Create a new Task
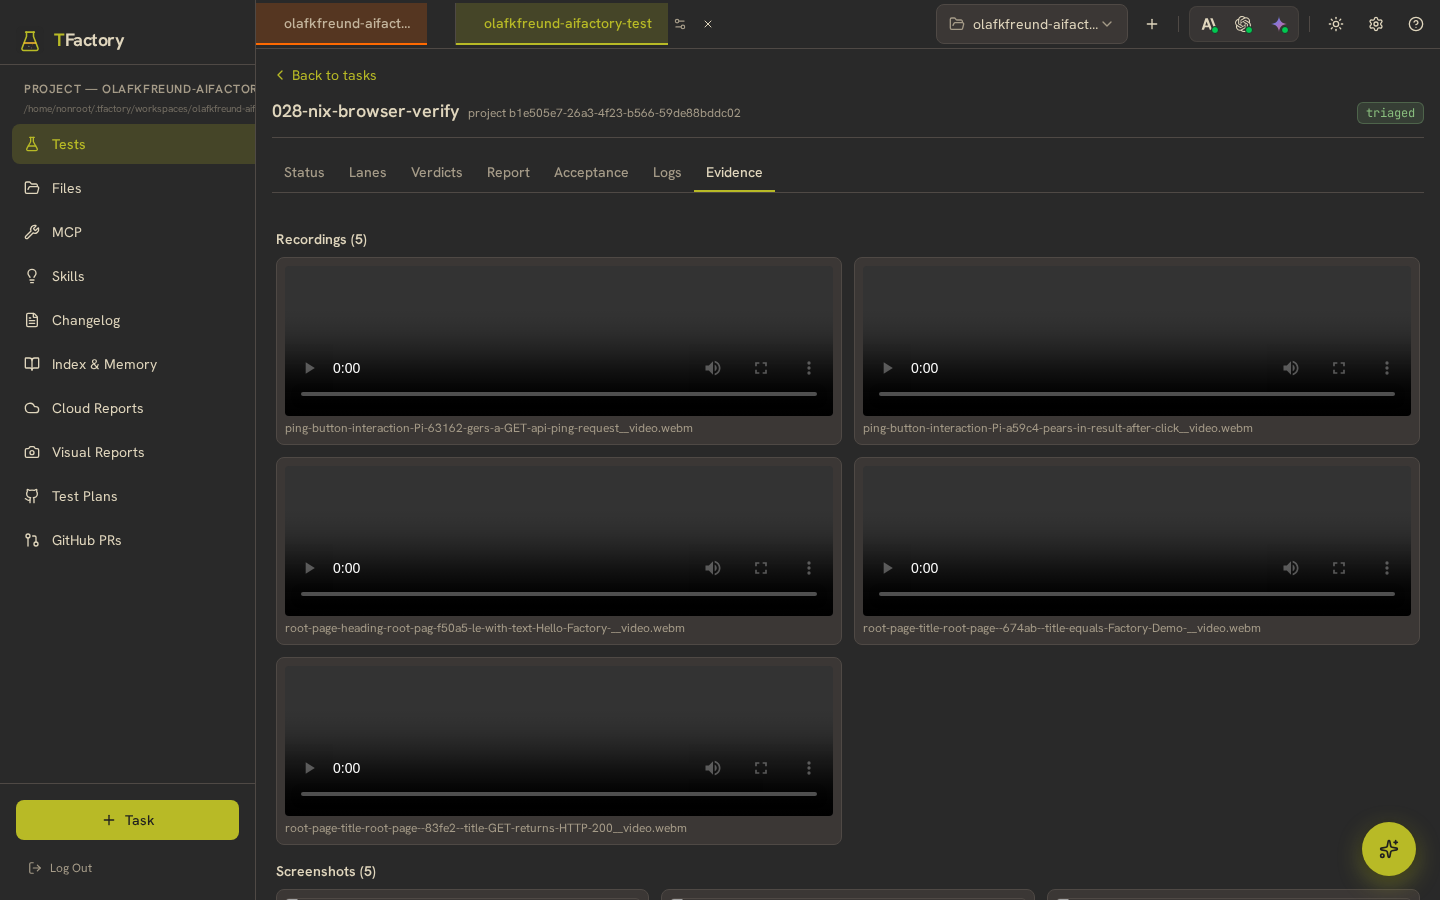Image resolution: width=1440 pixels, height=900 pixels. pyautogui.click(x=127, y=820)
